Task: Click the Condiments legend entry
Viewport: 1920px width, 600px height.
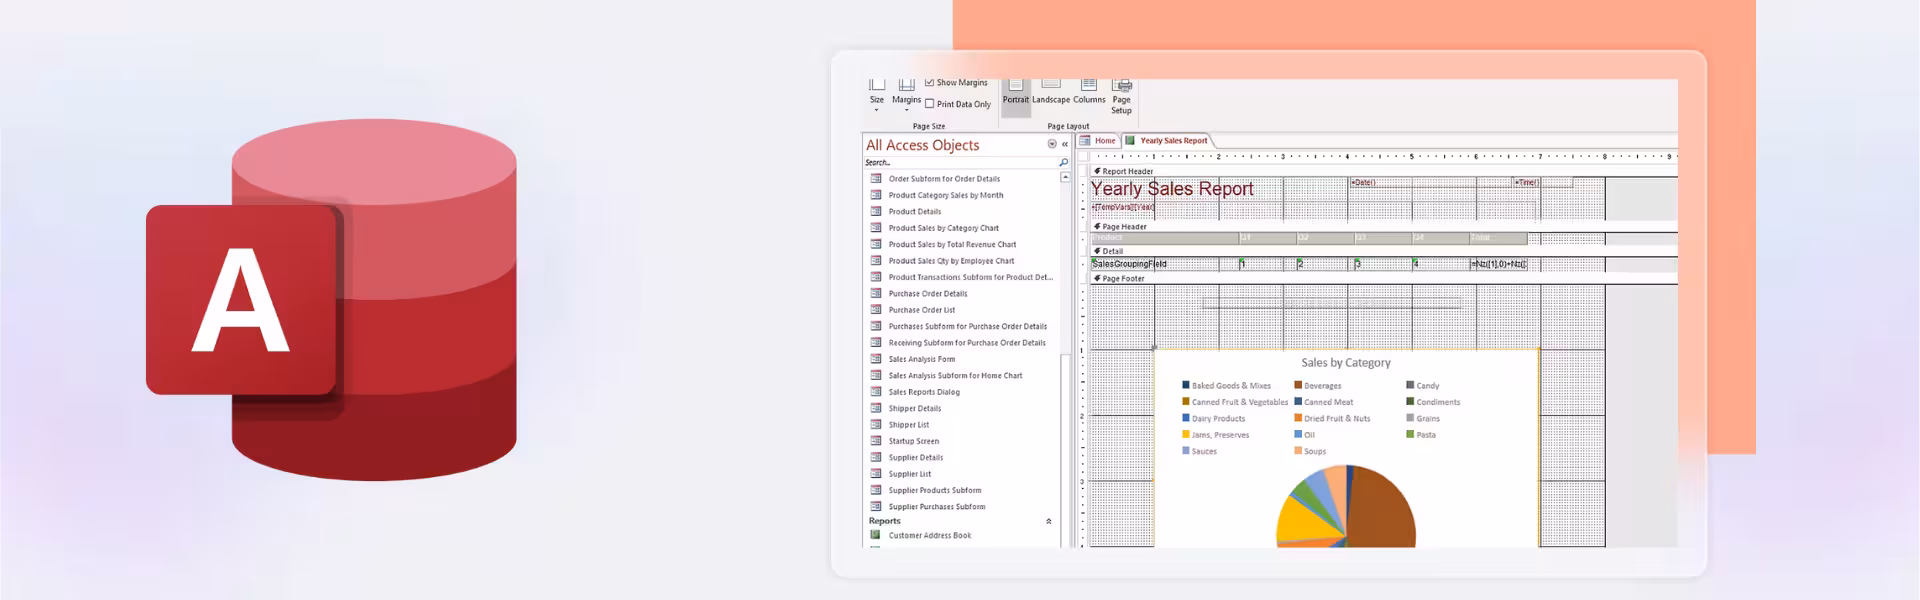Action: [1433, 402]
